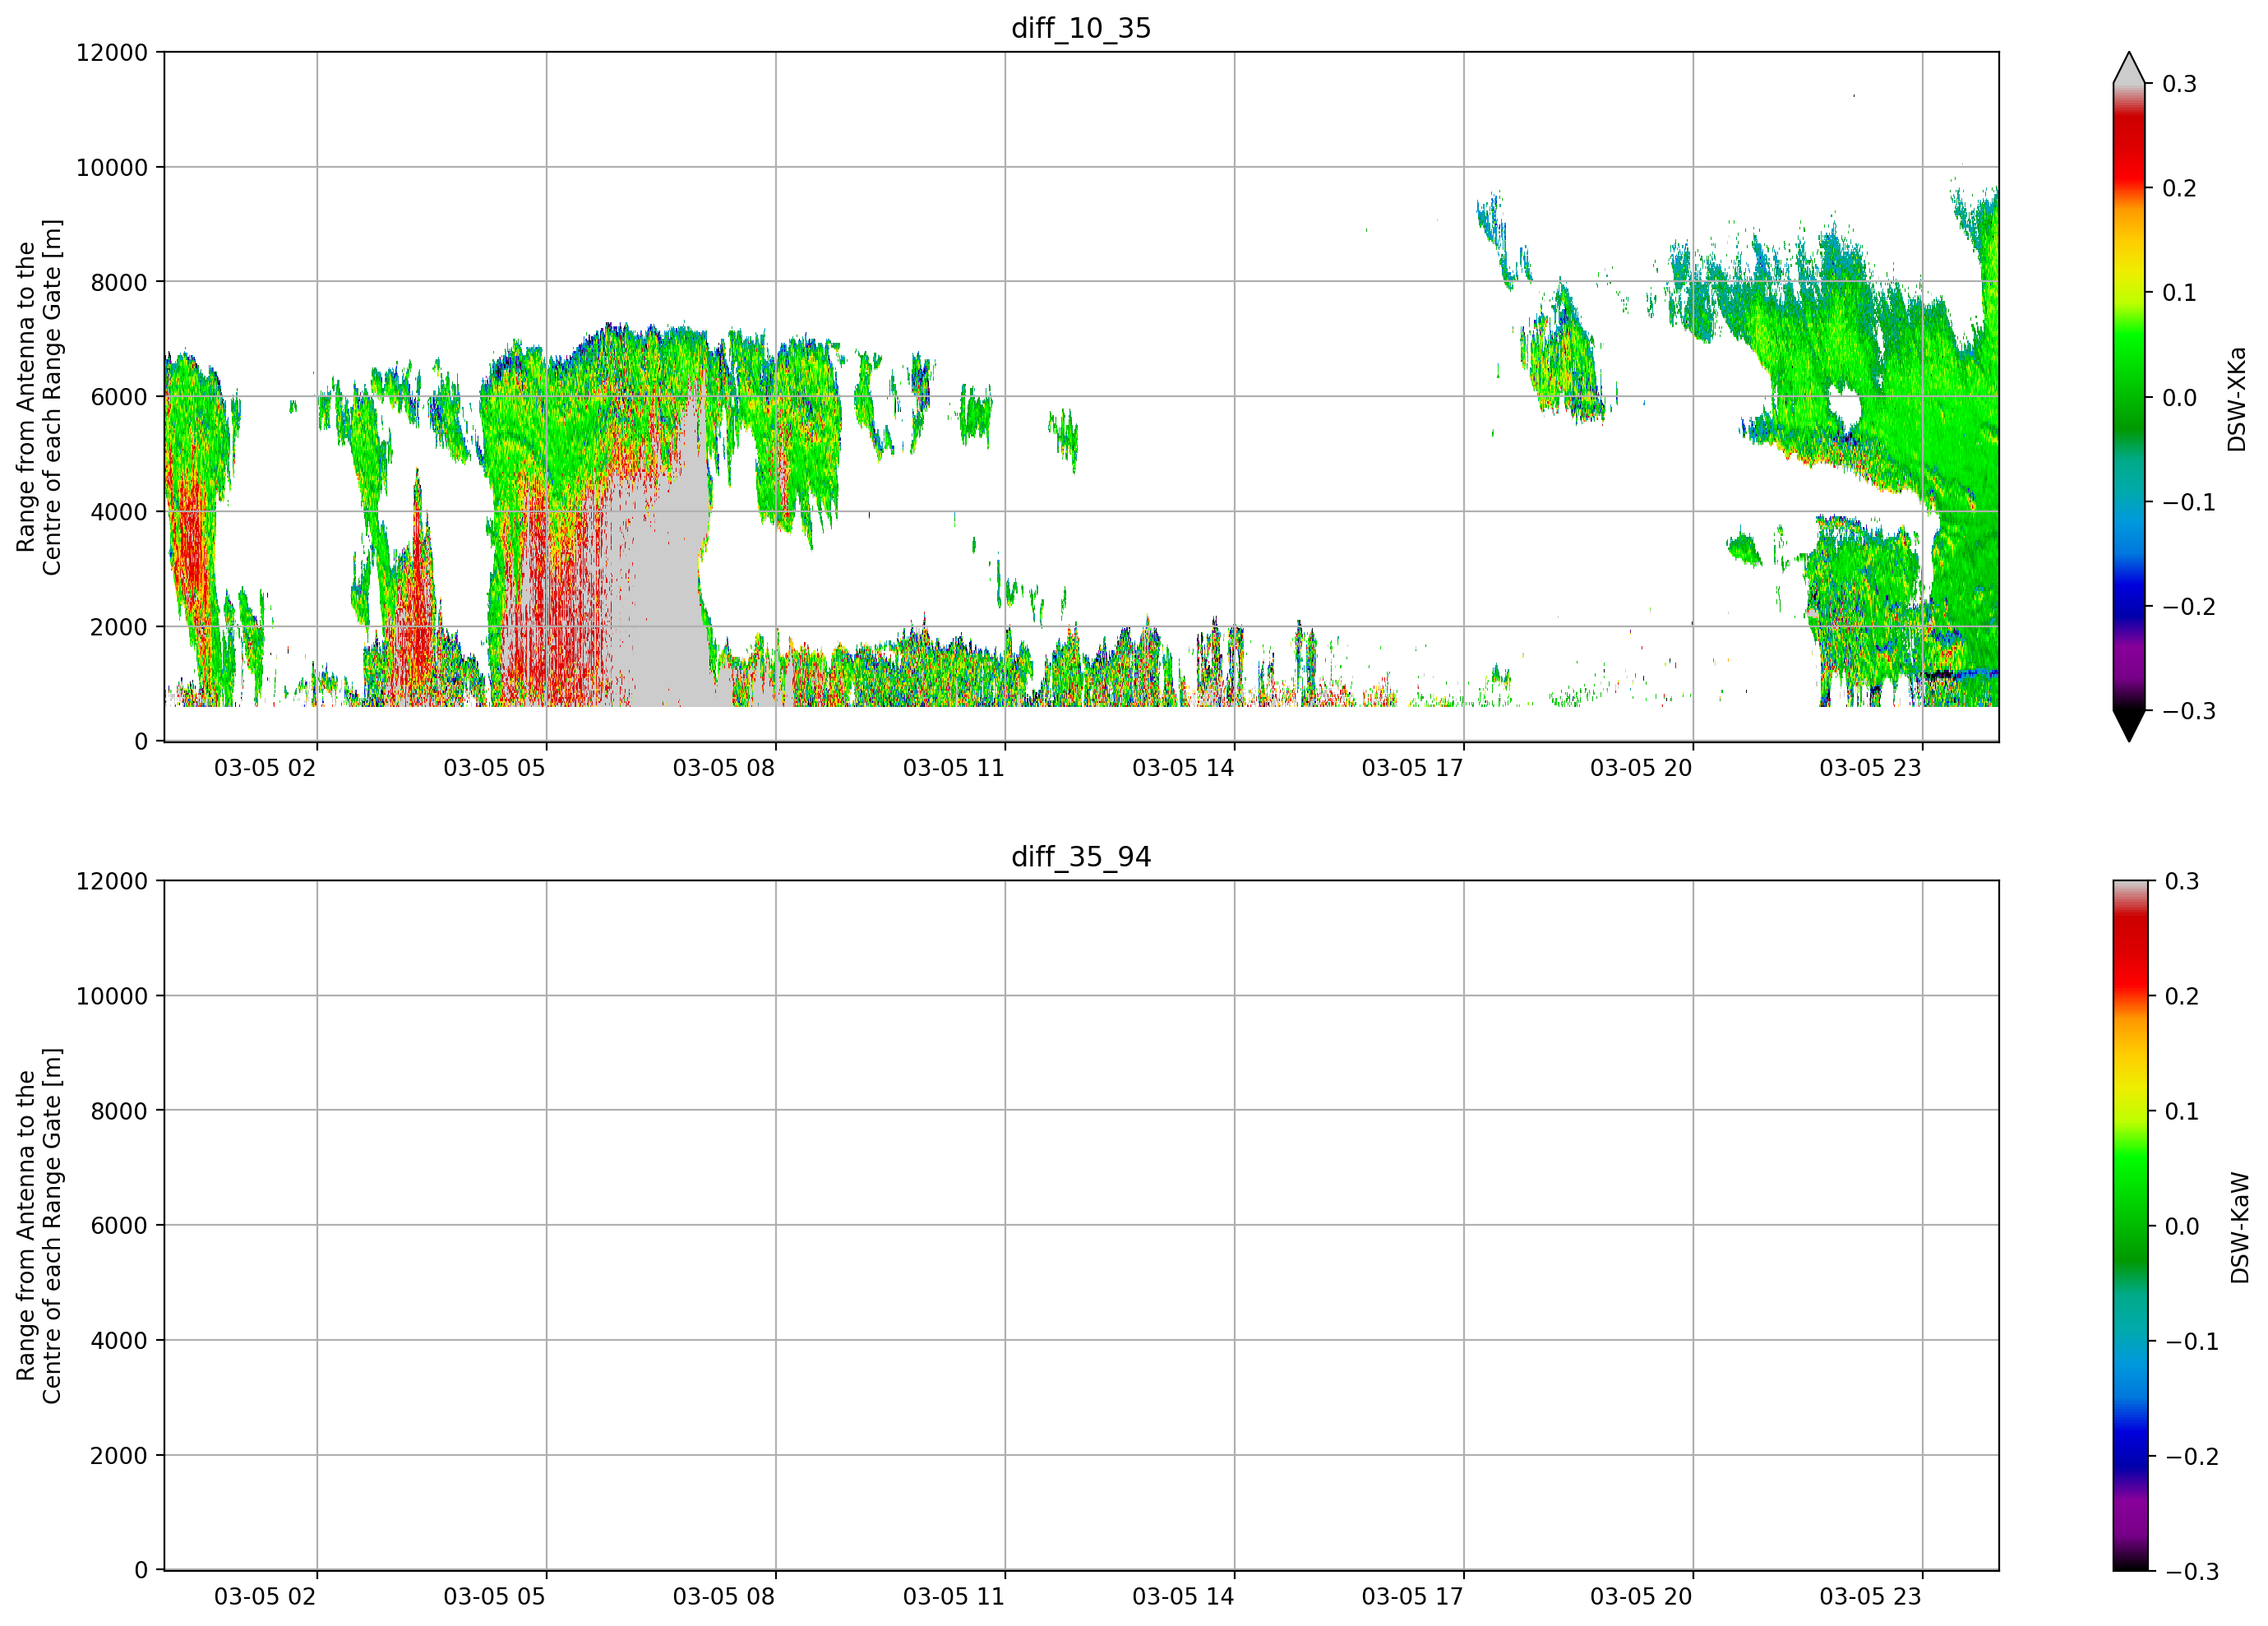This screenshot has width=2268, height=1626.
Task: Click the DSW-KaW colorbar label
Action: (2239, 1227)
